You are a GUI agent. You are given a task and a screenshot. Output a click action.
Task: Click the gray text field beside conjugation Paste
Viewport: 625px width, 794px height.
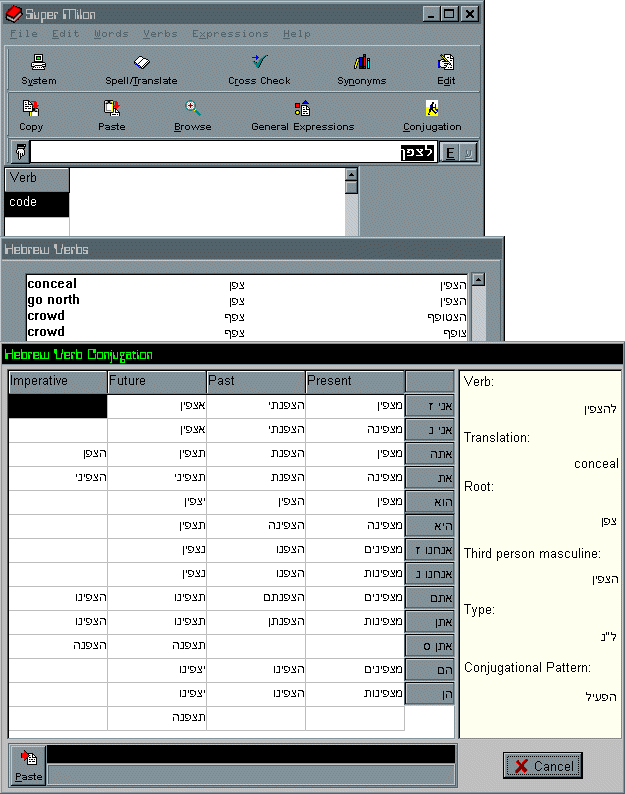tap(252, 775)
